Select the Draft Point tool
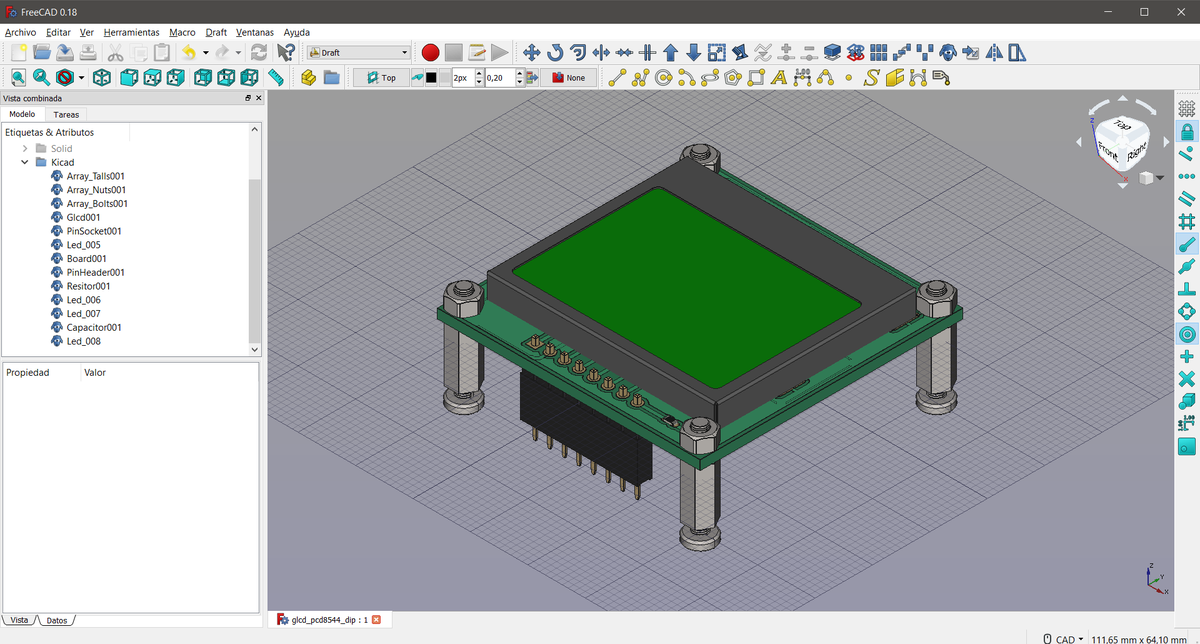The height and width of the screenshot is (644, 1200). coord(849,77)
